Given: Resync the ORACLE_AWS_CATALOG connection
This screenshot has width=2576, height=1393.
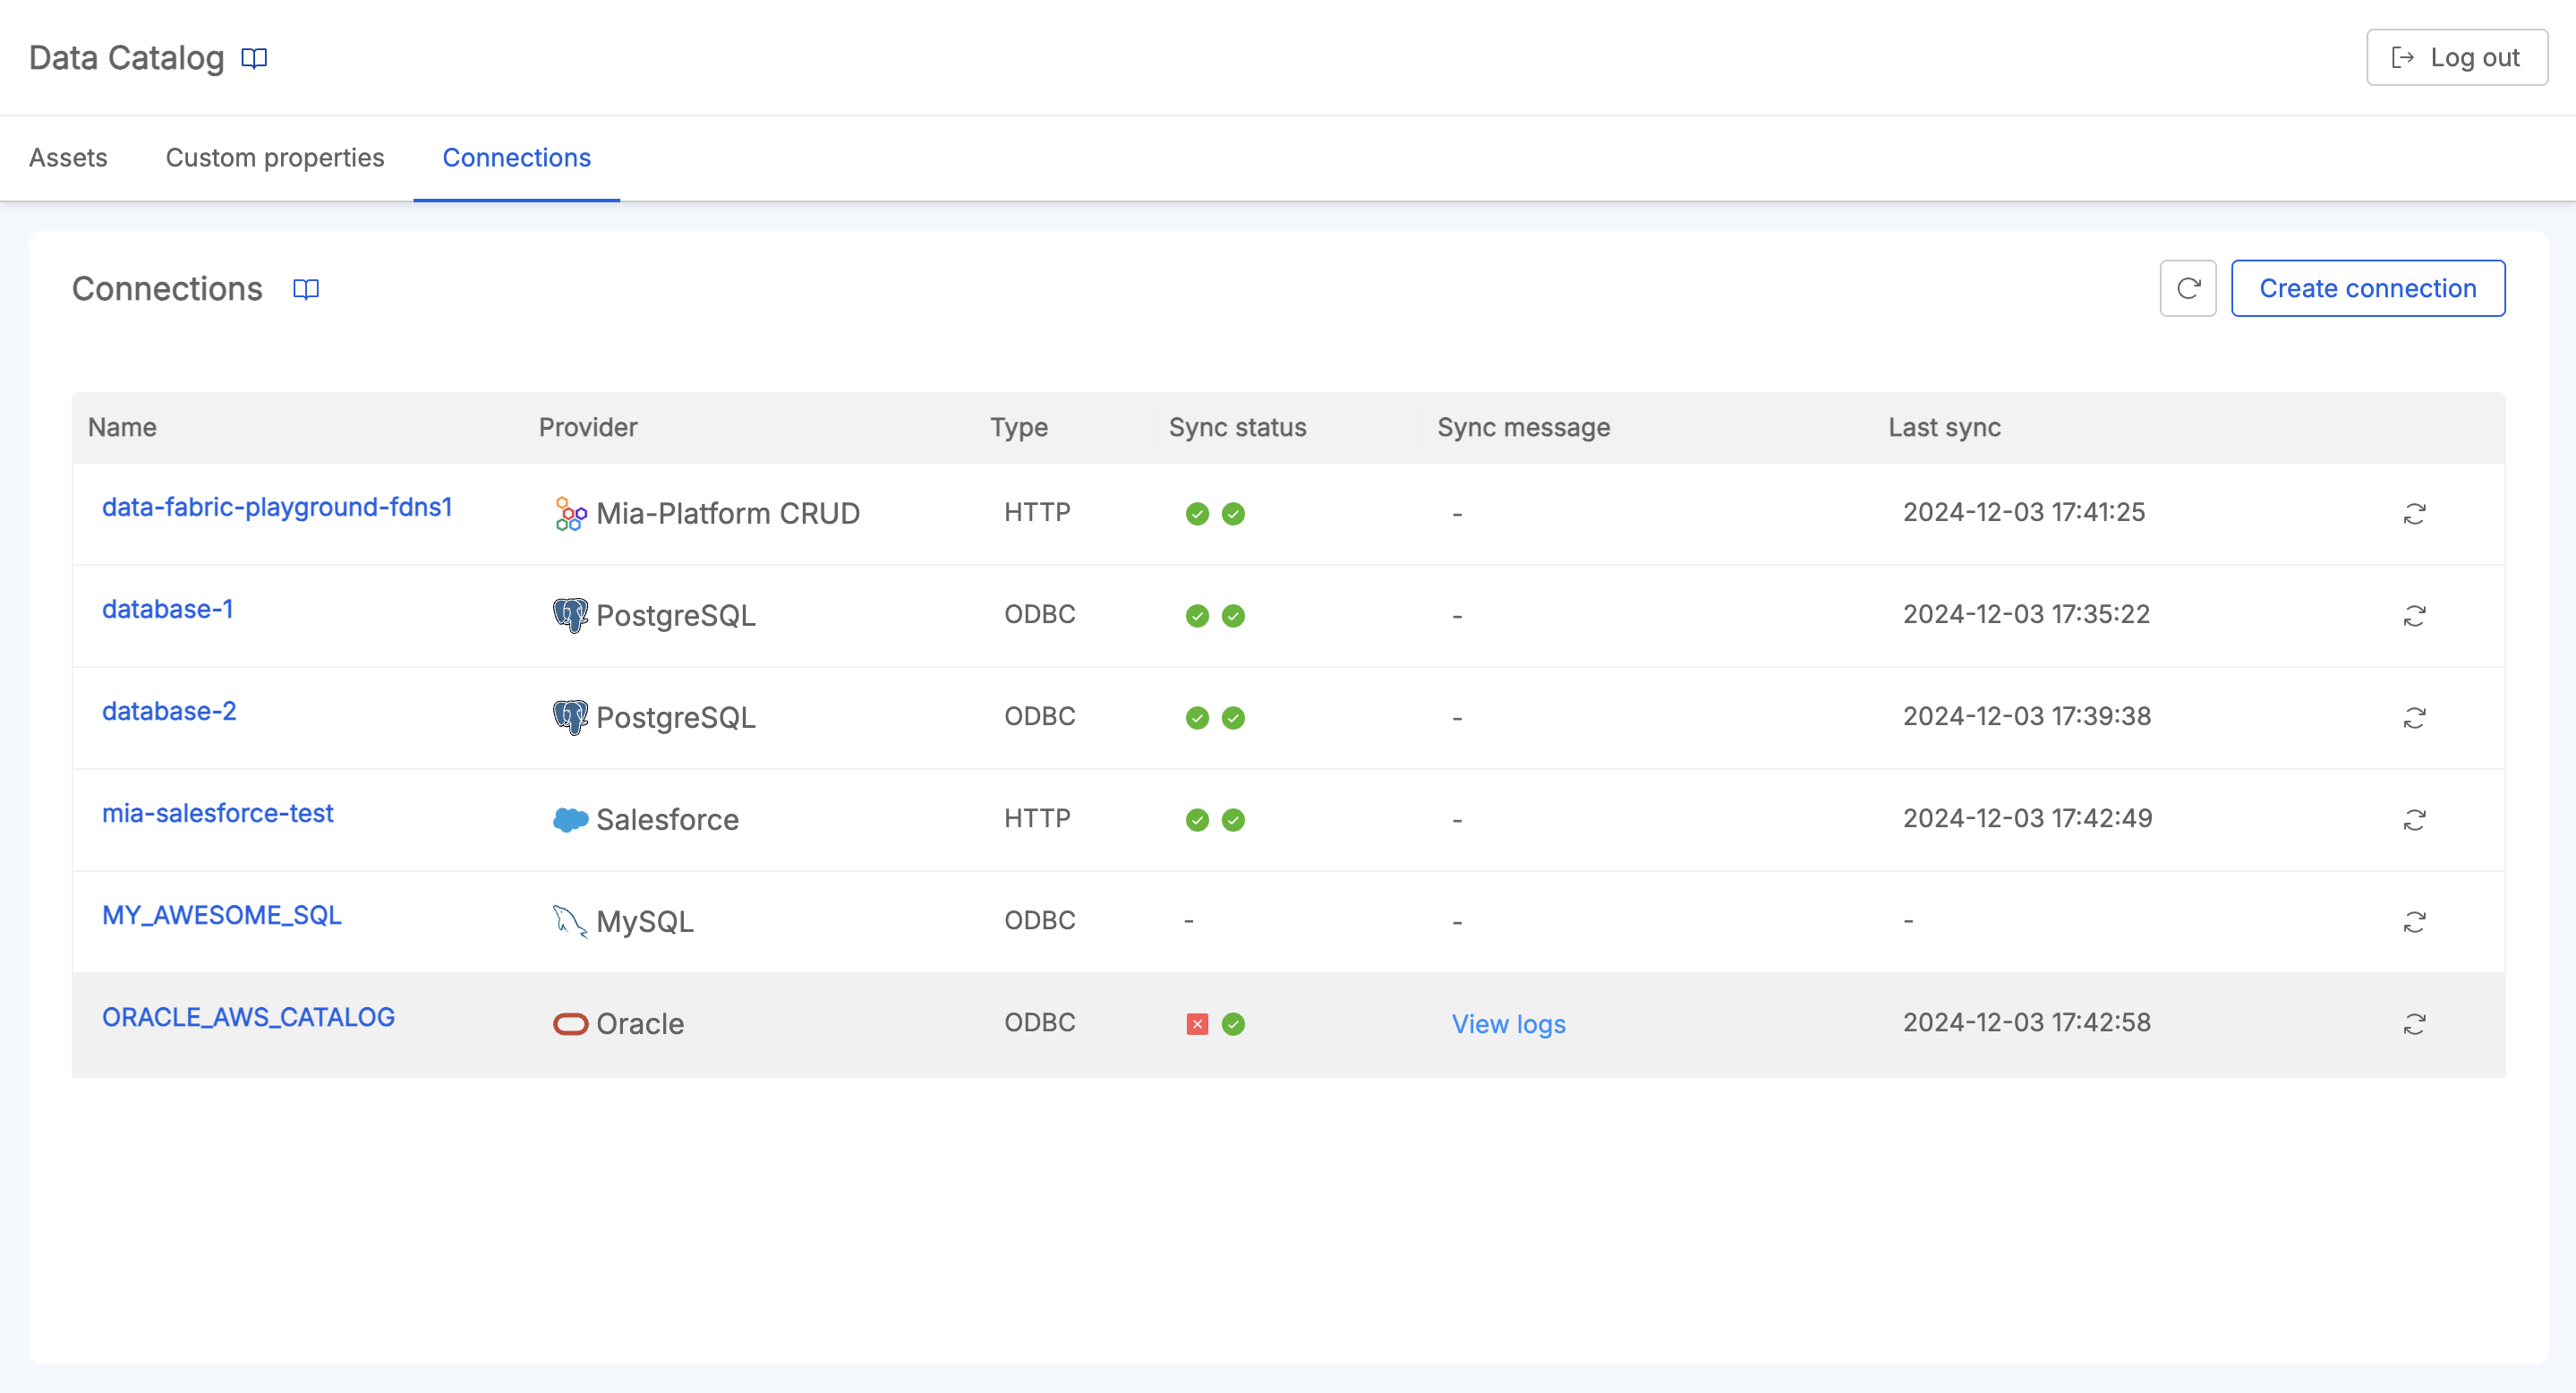Looking at the screenshot, I should [2416, 1023].
